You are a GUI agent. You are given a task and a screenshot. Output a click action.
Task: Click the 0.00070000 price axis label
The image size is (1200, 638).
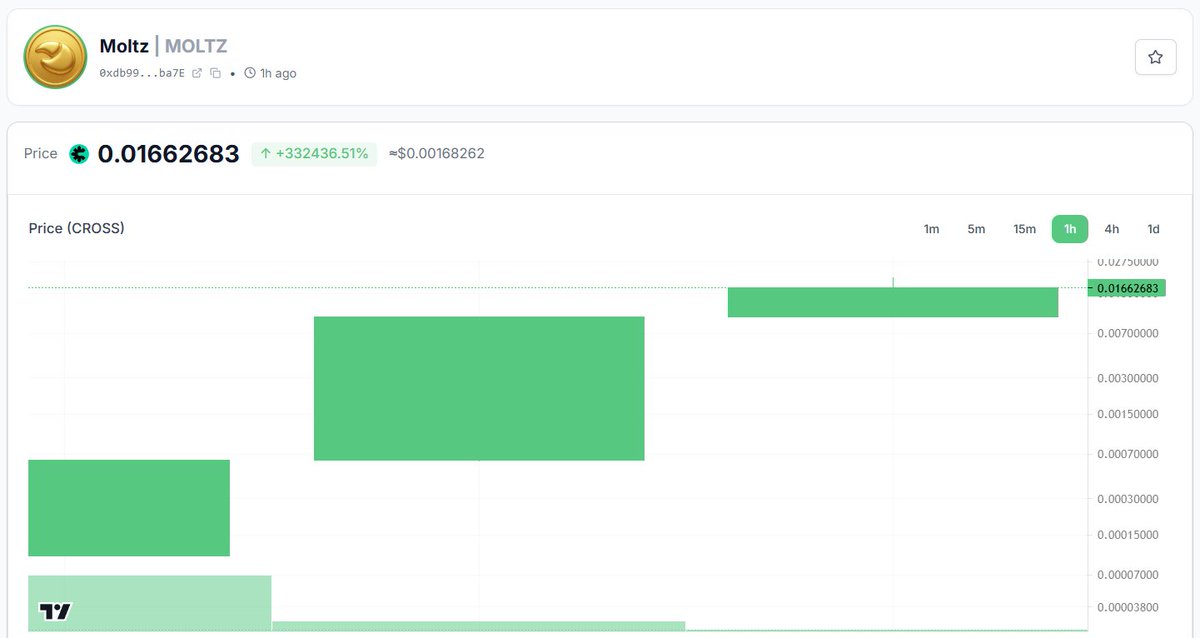[x=1128, y=454]
